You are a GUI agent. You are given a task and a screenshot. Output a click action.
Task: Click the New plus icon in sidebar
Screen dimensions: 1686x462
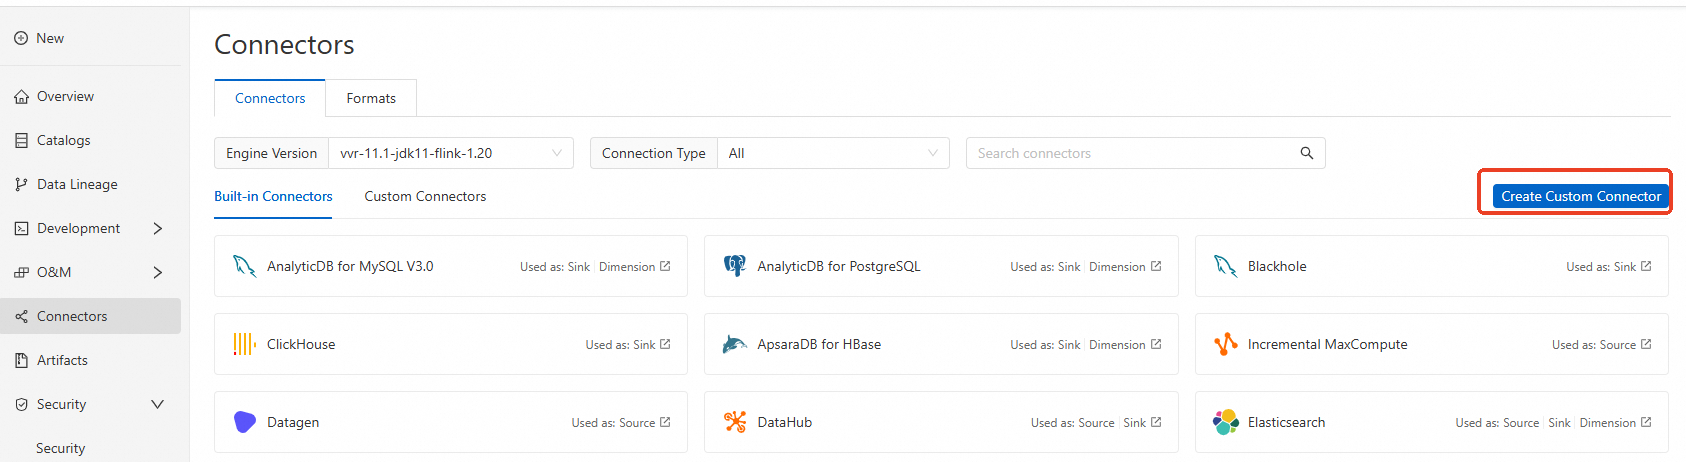21,38
